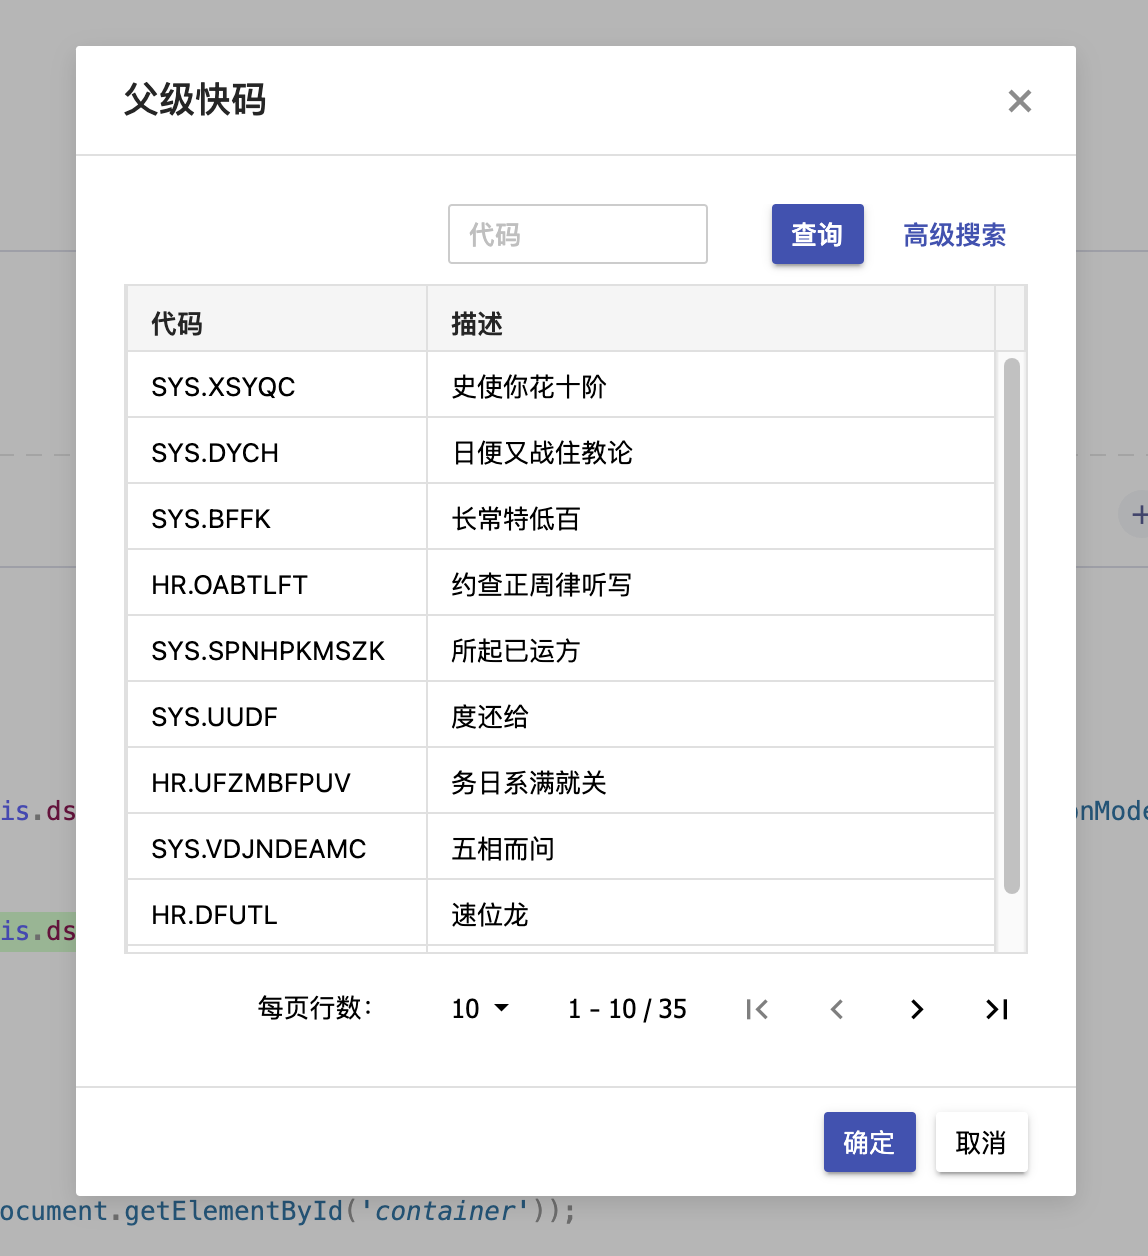Open 高级搜索 advanced search
This screenshot has width=1148, height=1256.
click(x=954, y=234)
